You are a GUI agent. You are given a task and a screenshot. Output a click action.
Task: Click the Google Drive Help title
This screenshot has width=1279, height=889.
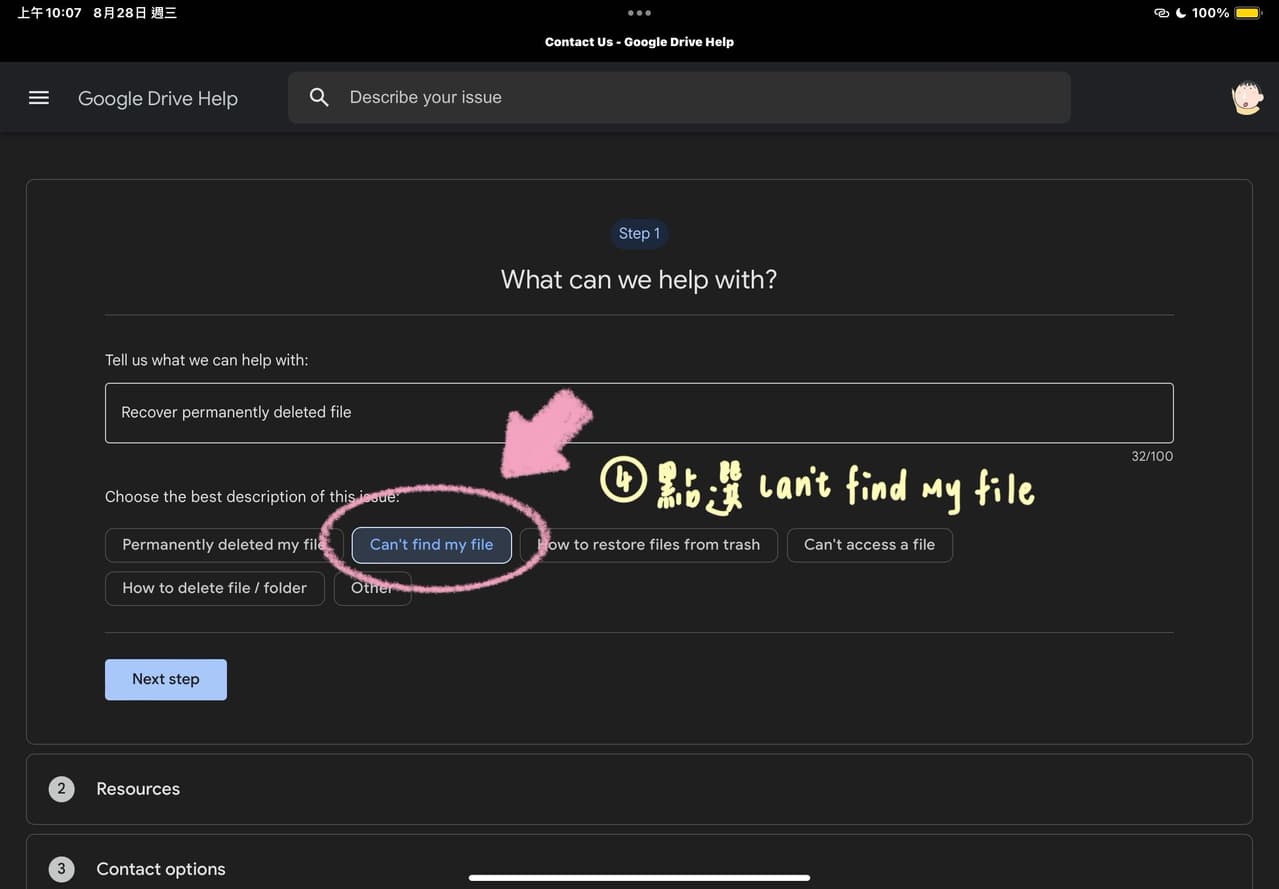[x=158, y=98]
